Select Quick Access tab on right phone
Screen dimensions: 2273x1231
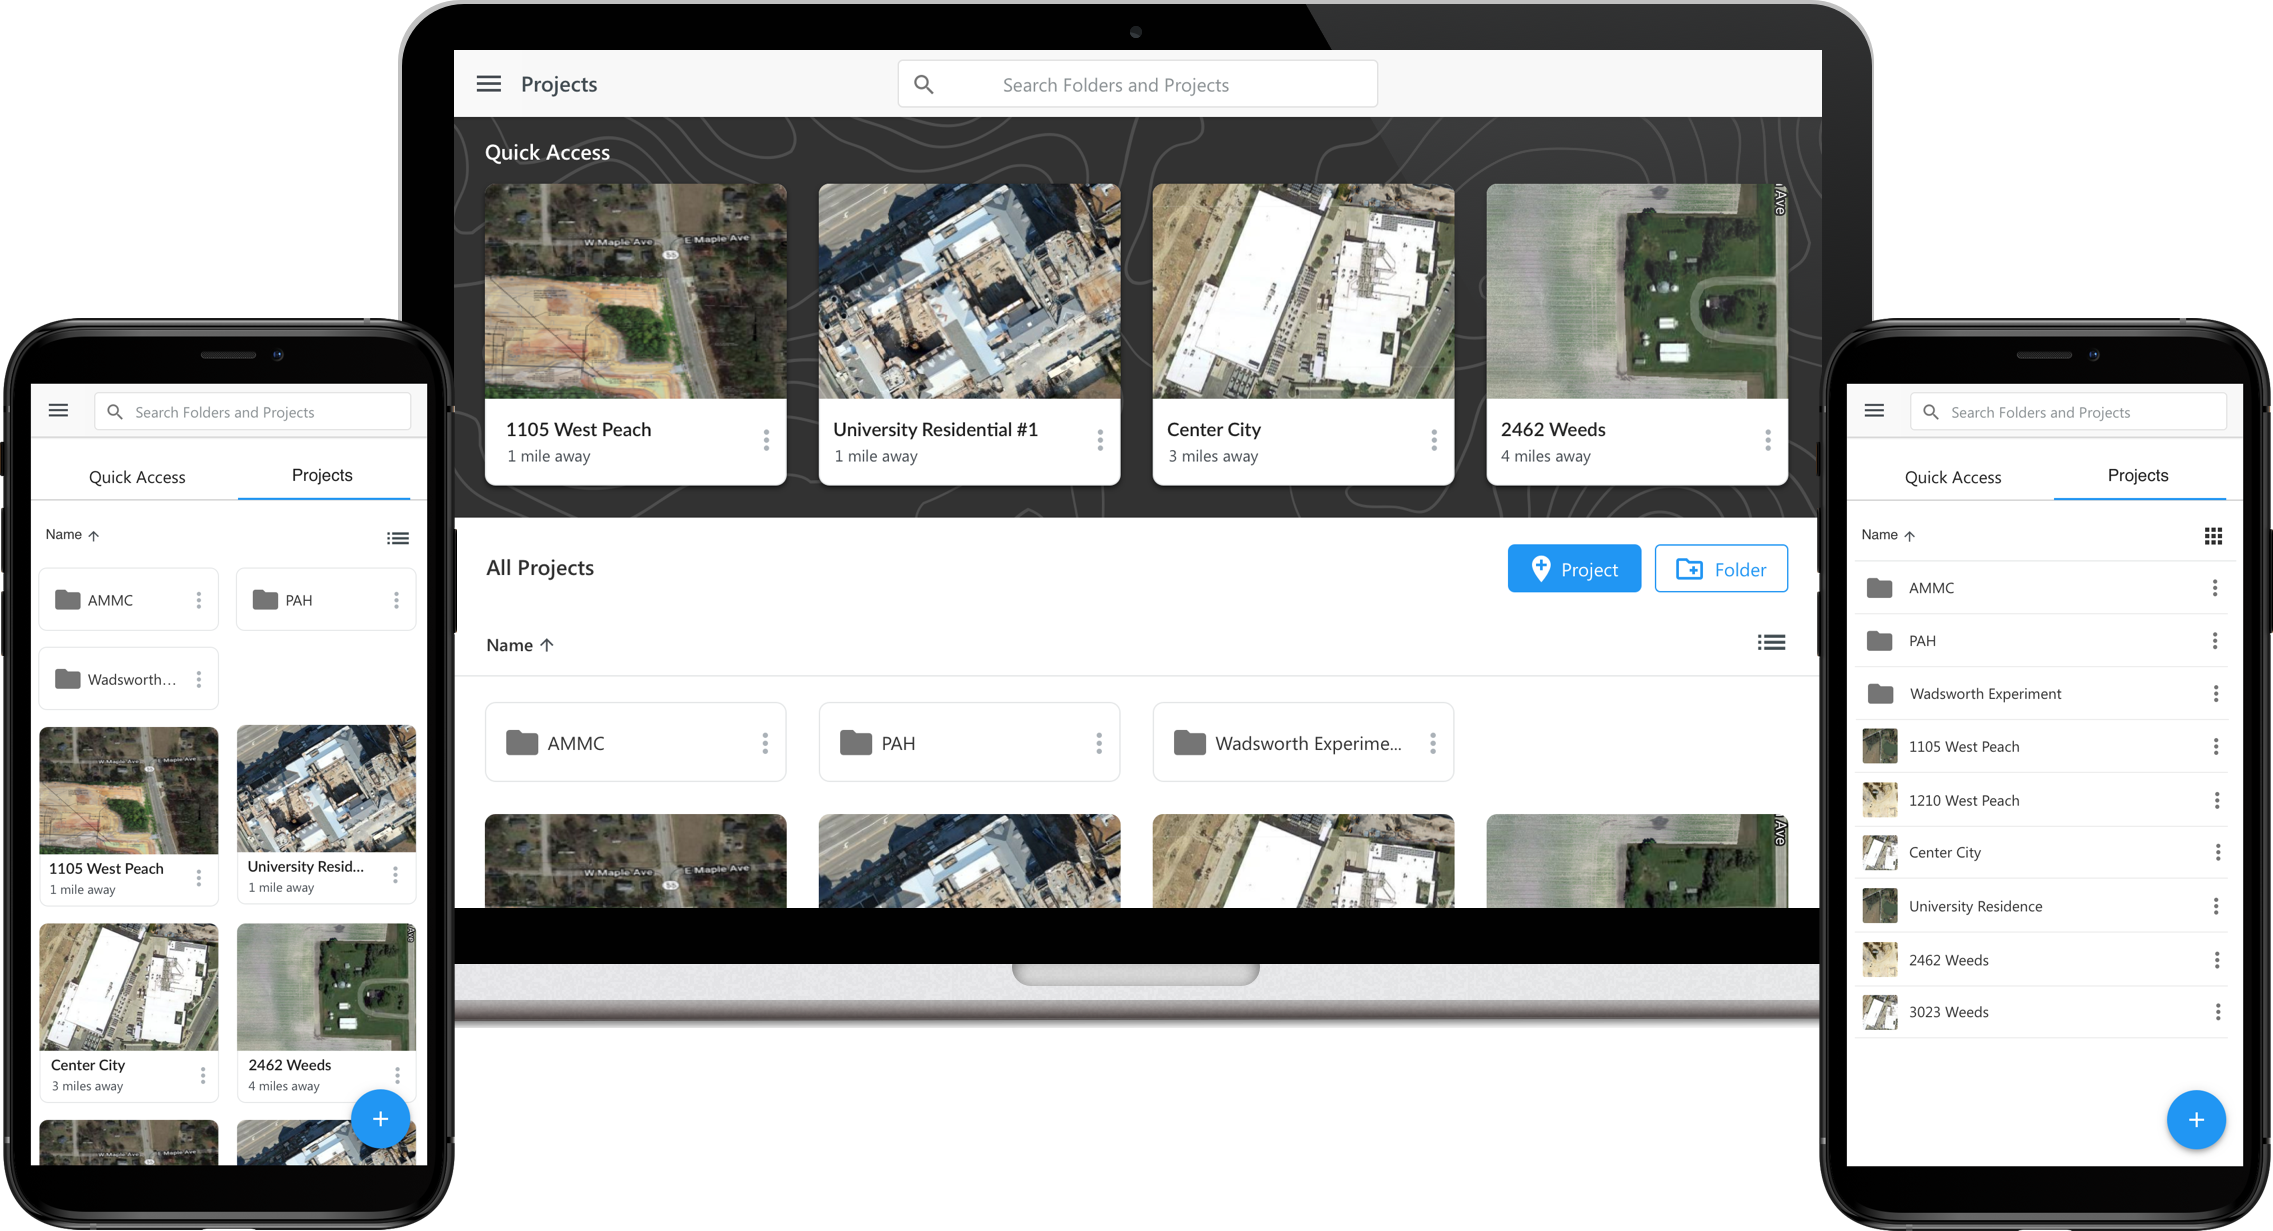click(1952, 477)
